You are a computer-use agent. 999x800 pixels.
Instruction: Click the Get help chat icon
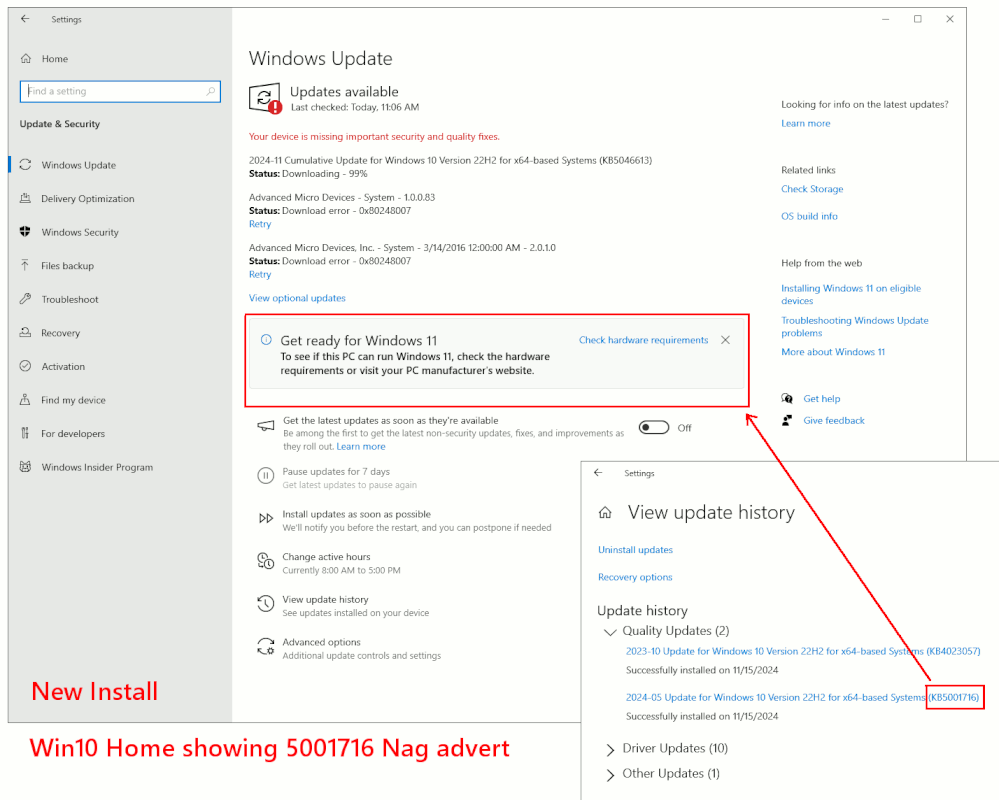click(x=787, y=399)
